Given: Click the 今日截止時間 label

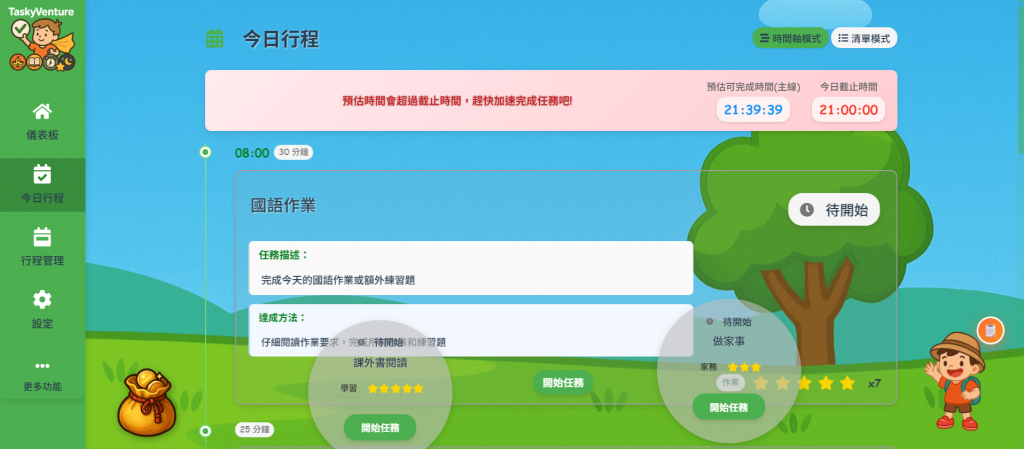Looking at the screenshot, I should click(848, 86).
